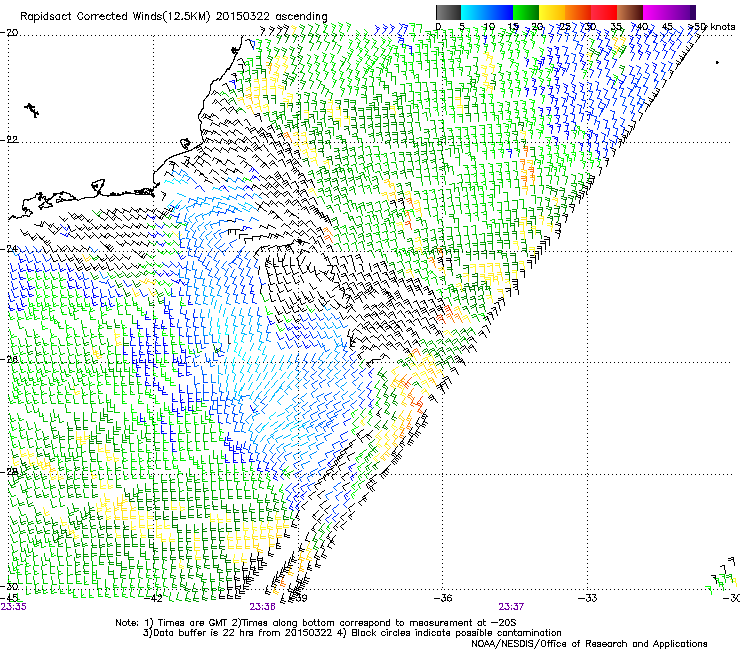The width and height of the screenshot is (740, 650).
Task: Click the green 15-20 knots legend swatch
Action: pos(526,12)
